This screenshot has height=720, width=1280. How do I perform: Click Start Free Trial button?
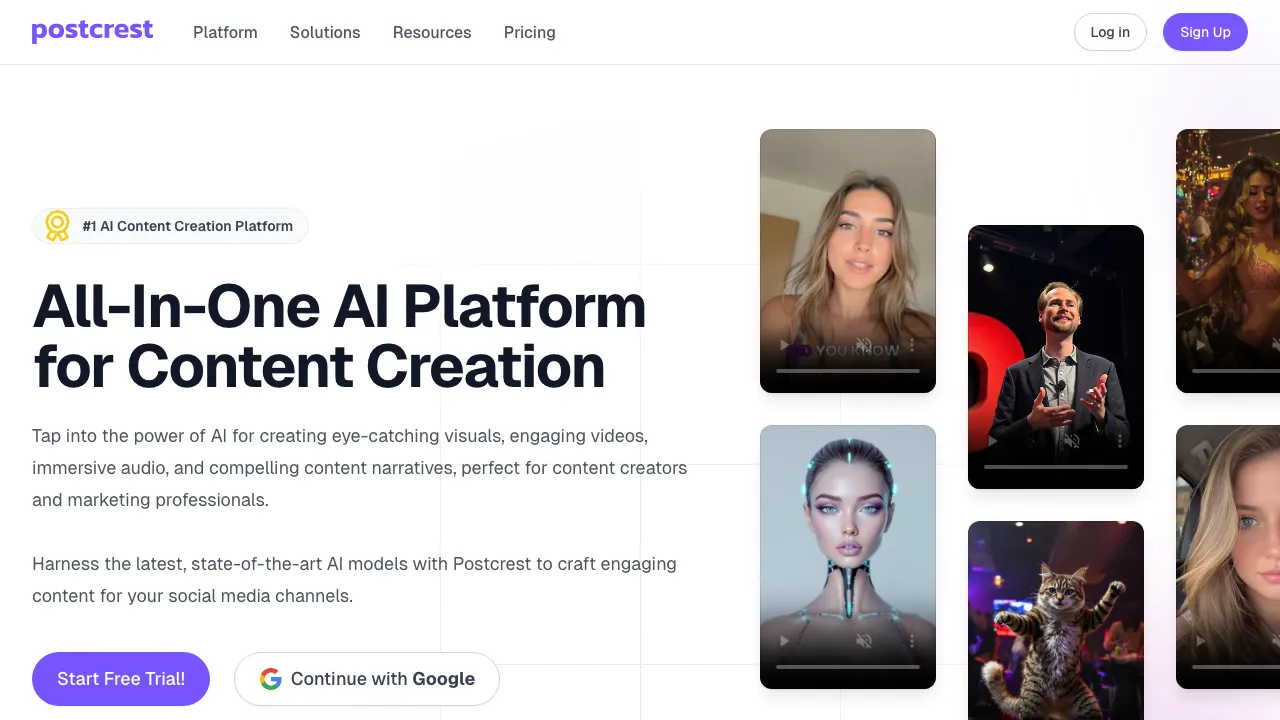(121, 679)
